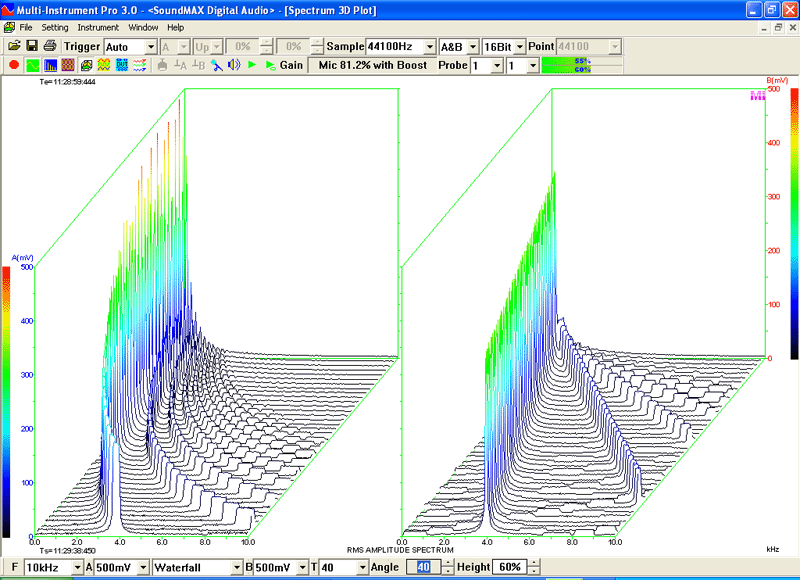Screen dimensions: 800x580
Task: Mute output via the speaker icon
Action: [234, 64]
